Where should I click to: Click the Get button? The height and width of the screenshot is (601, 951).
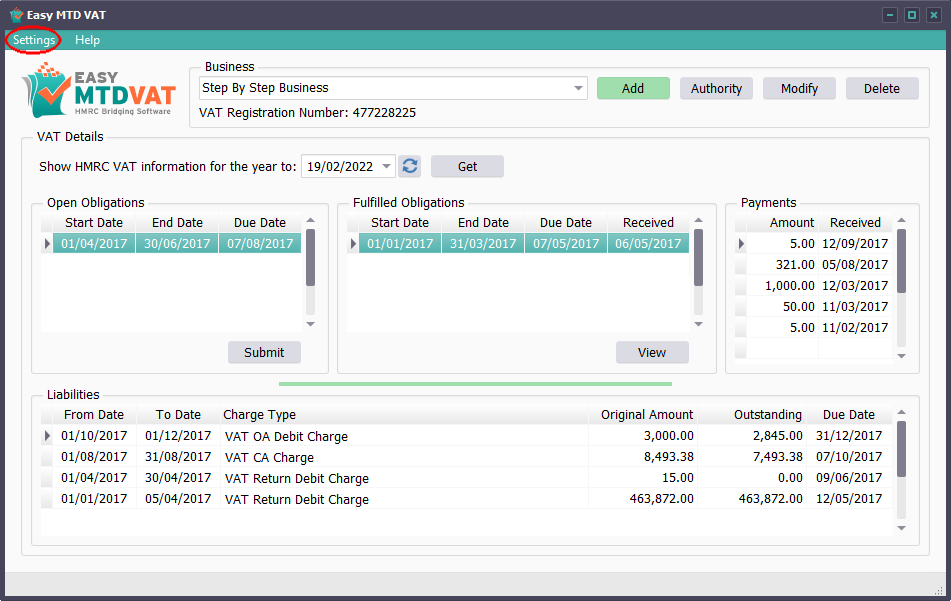tap(467, 166)
